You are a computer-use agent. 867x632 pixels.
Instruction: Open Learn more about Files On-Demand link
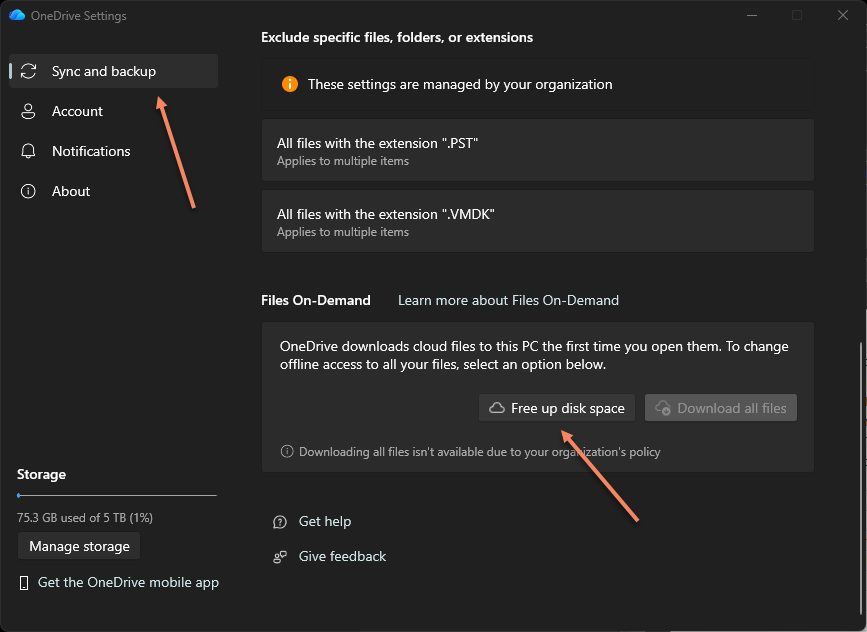pos(508,300)
